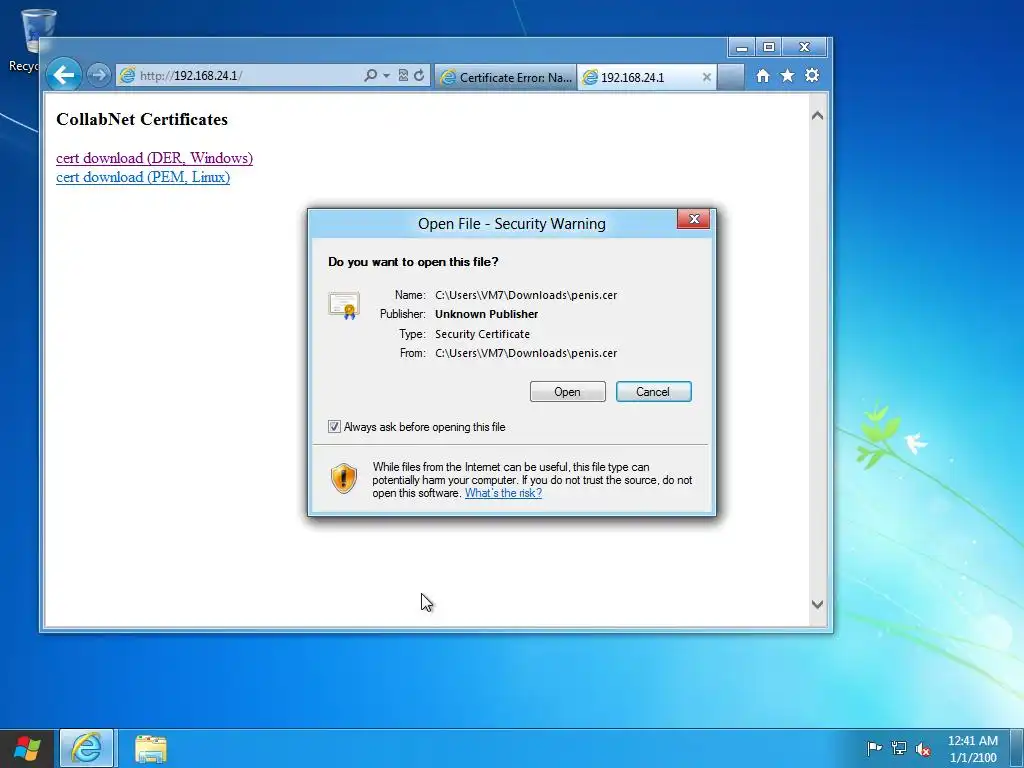Viewport: 1024px width, 768px height.
Task: Click Internet Explorer taskbar icon
Action: (86, 748)
